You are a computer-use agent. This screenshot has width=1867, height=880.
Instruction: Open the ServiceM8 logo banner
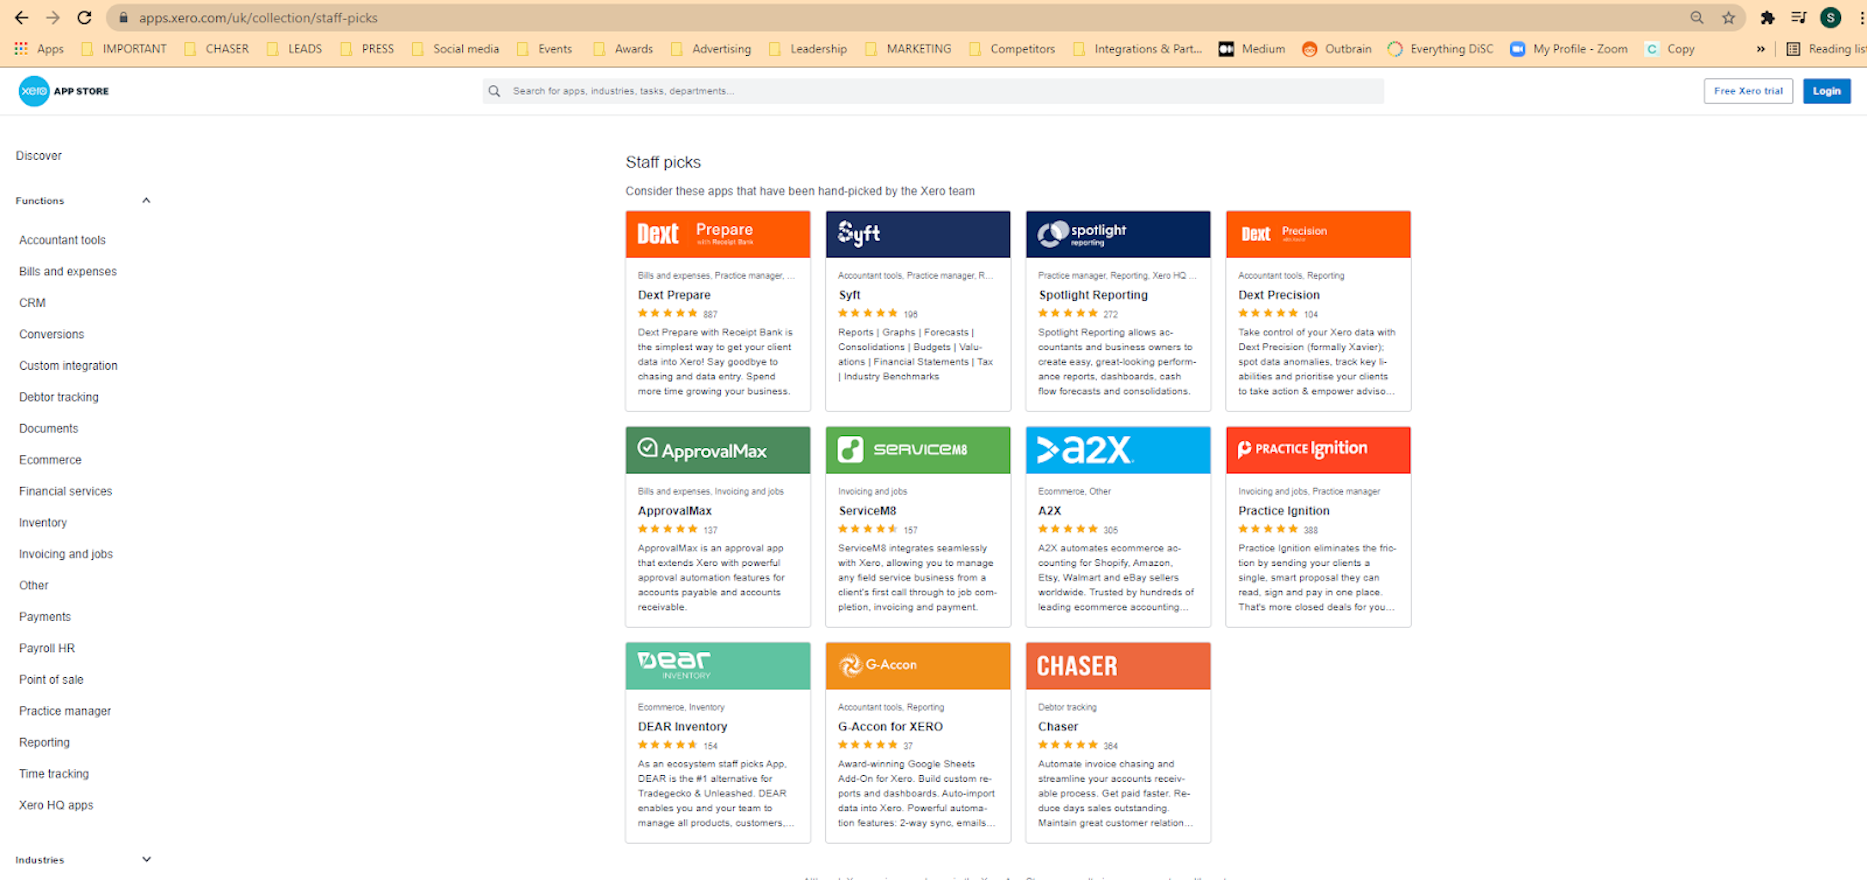pyautogui.click(x=918, y=450)
